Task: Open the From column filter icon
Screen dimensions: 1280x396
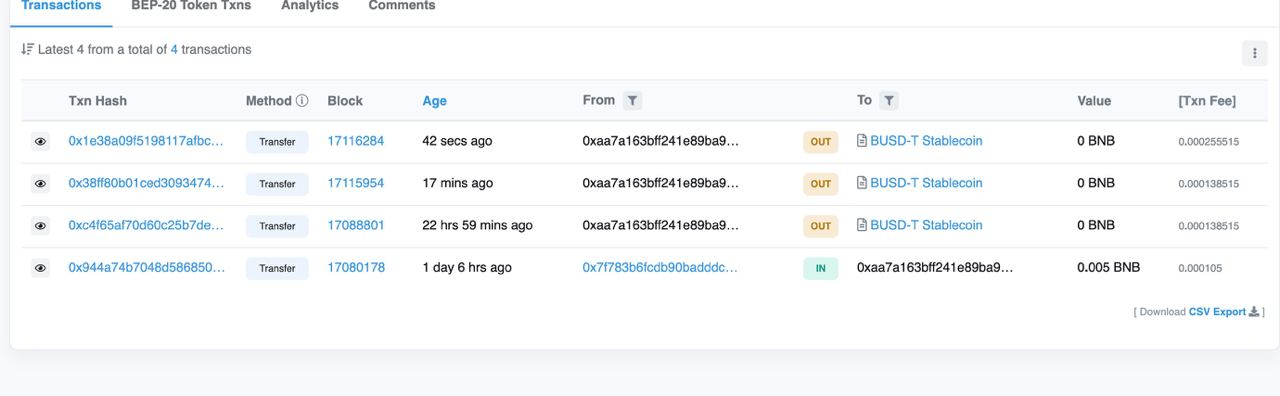Action: [x=632, y=100]
